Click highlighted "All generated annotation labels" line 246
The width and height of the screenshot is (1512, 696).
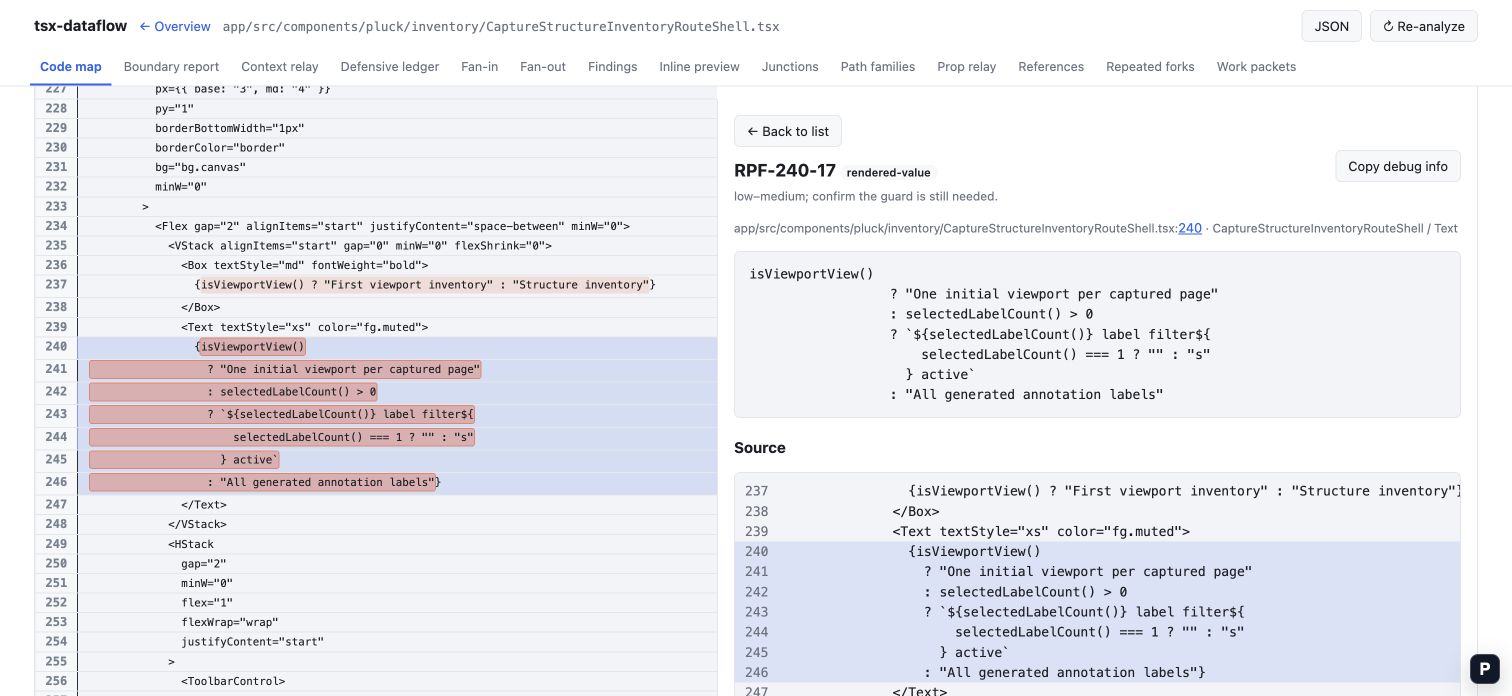pyautogui.click(x=263, y=482)
